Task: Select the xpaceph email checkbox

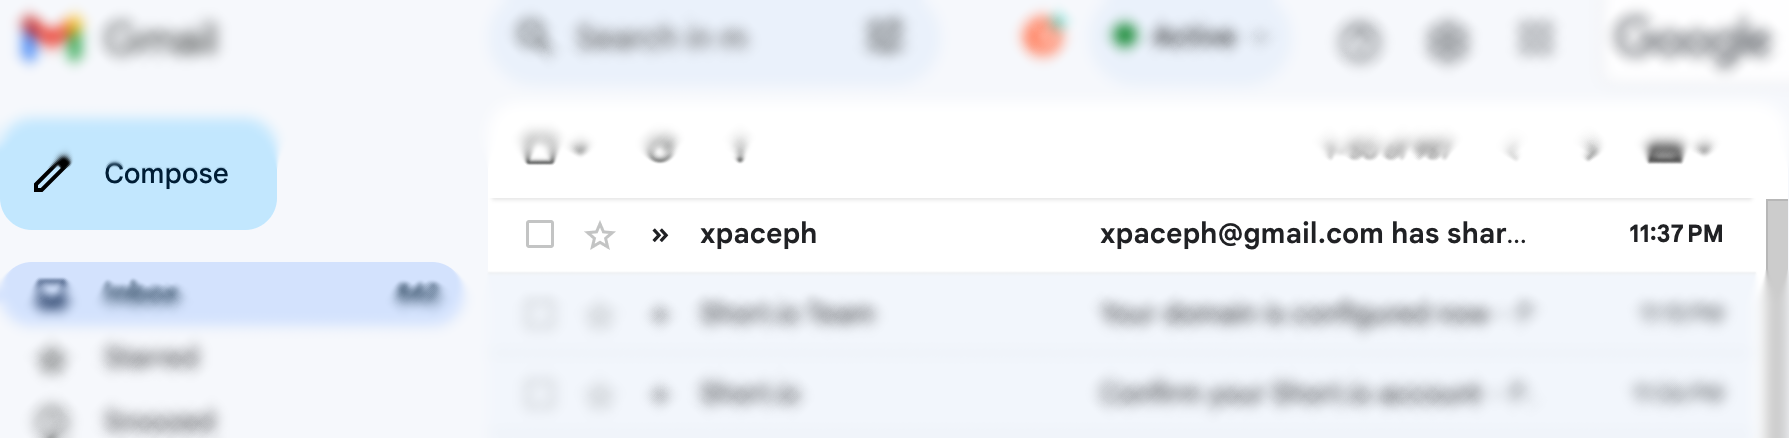Action: click(540, 234)
